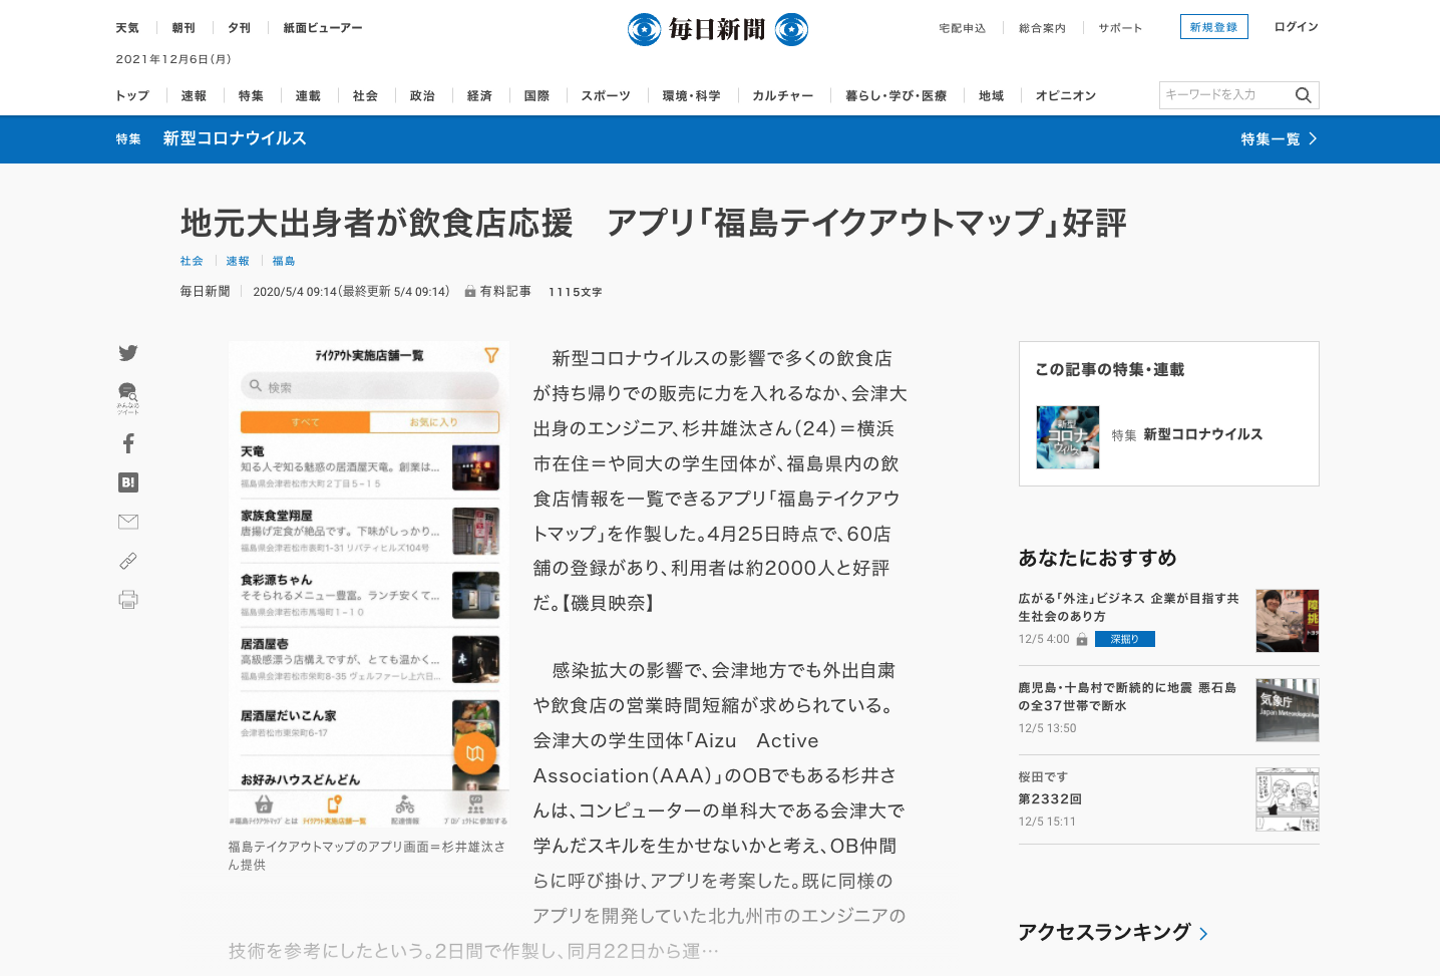Expand the アクセスランキング arrow
1440x976 pixels.
point(1204,934)
